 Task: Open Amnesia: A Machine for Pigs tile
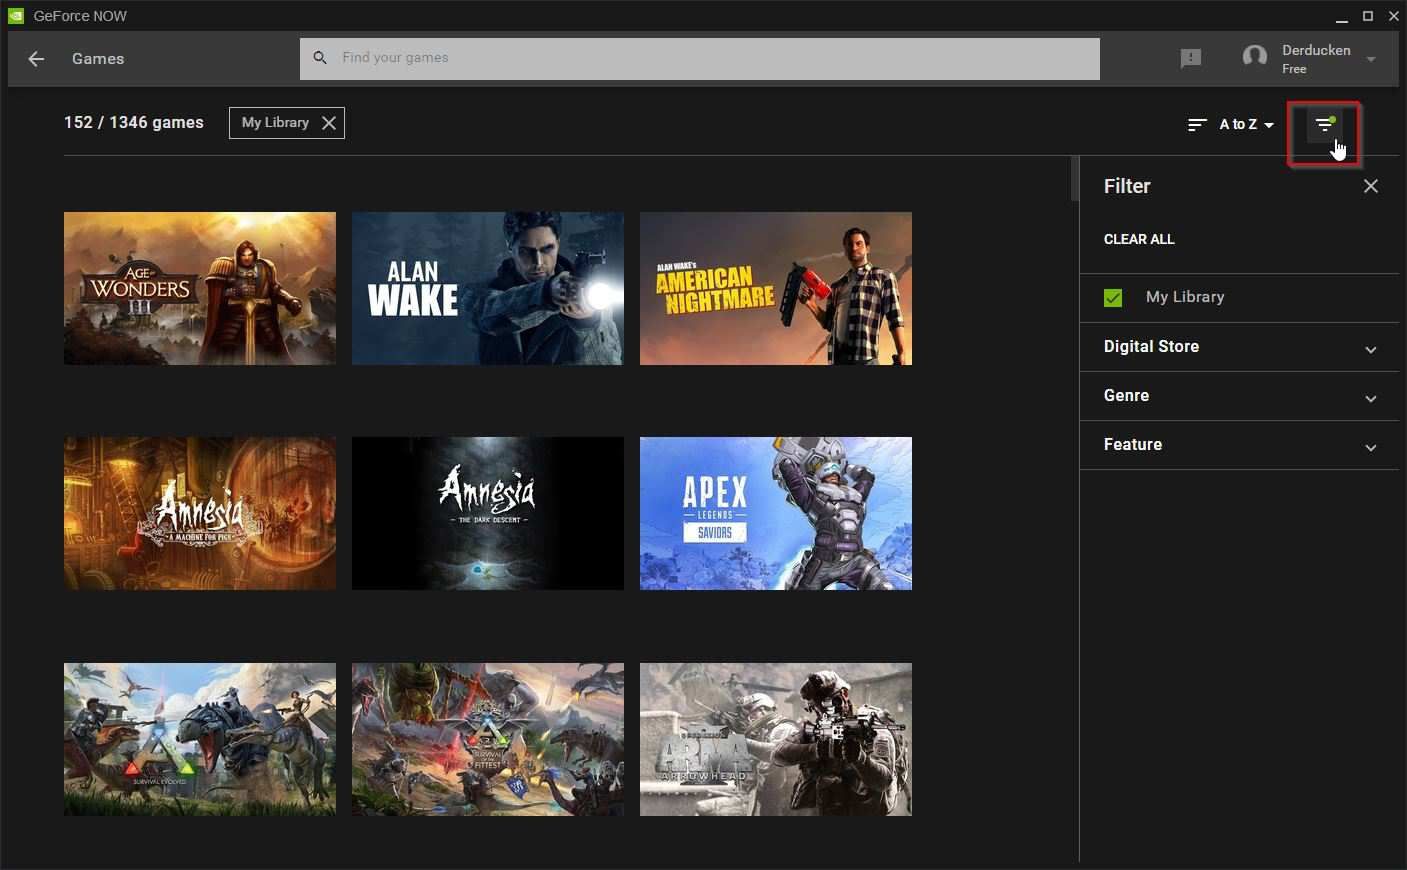200,513
